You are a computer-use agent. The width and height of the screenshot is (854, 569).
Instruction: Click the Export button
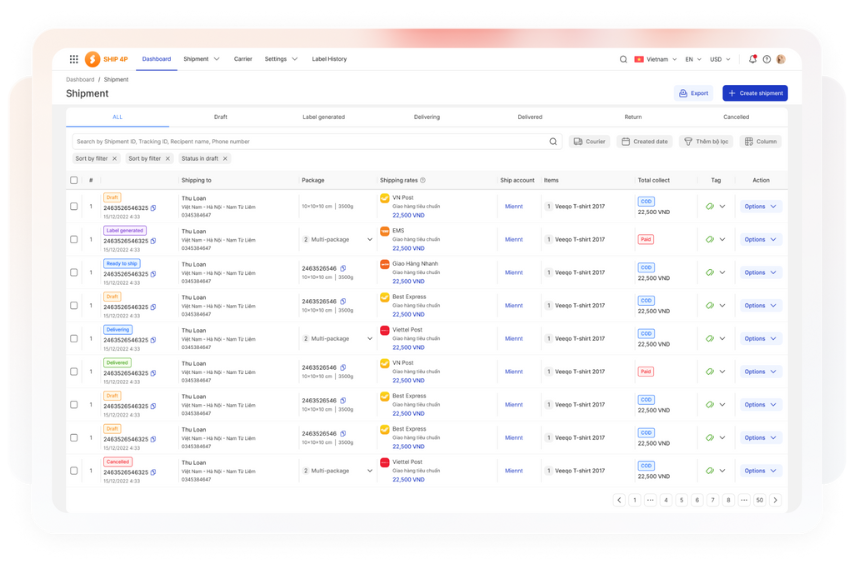694,93
